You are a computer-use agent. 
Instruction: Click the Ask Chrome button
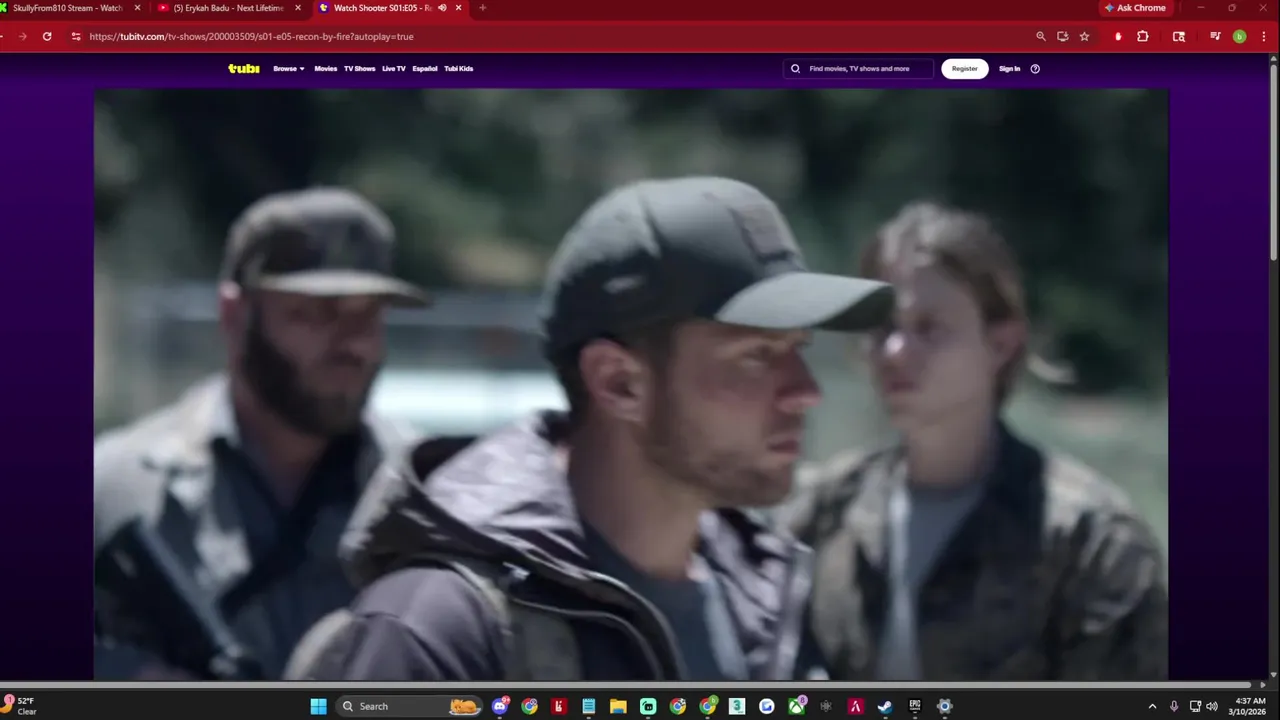[1135, 8]
